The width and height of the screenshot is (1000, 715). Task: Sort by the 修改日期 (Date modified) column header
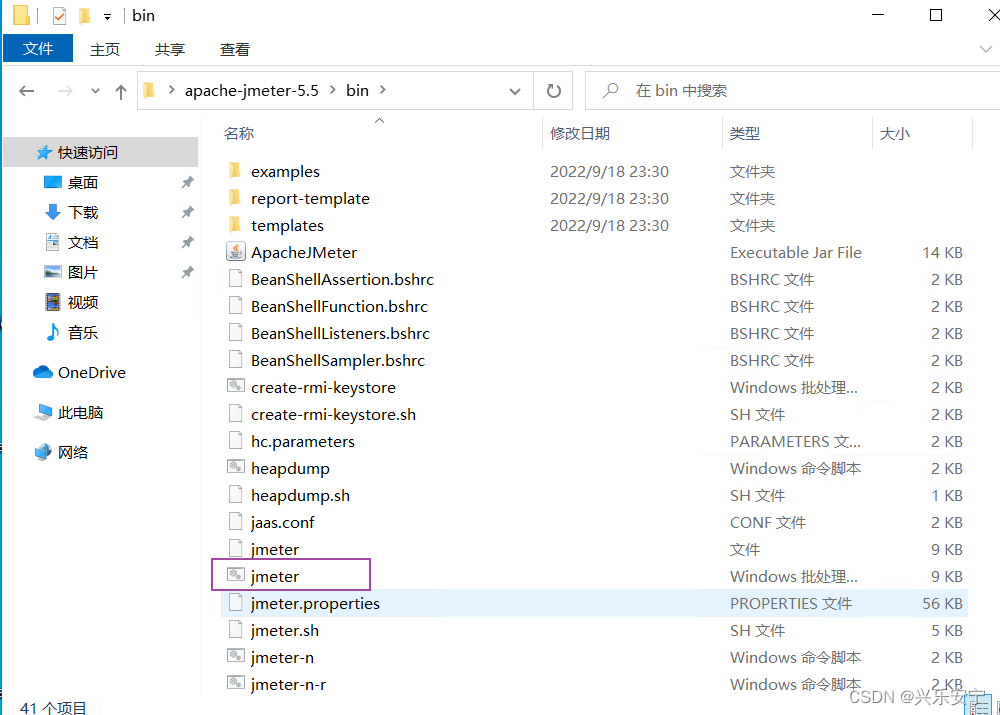click(632, 133)
